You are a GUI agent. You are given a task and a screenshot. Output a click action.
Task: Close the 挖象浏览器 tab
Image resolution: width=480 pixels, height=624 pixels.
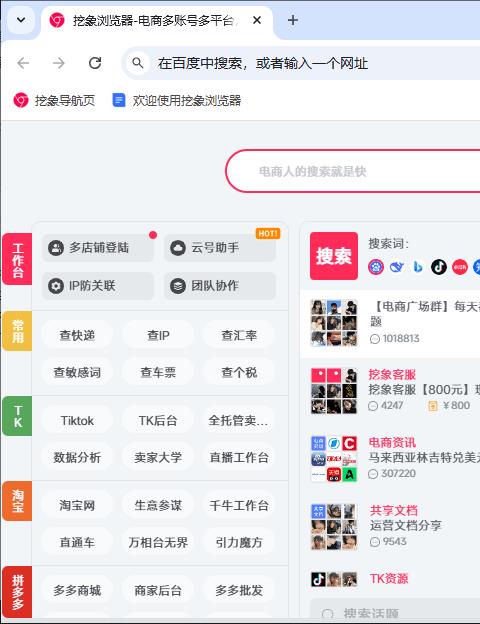pyautogui.click(x=257, y=20)
